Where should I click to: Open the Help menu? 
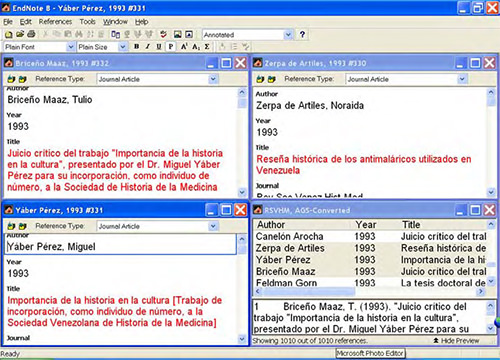142,22
